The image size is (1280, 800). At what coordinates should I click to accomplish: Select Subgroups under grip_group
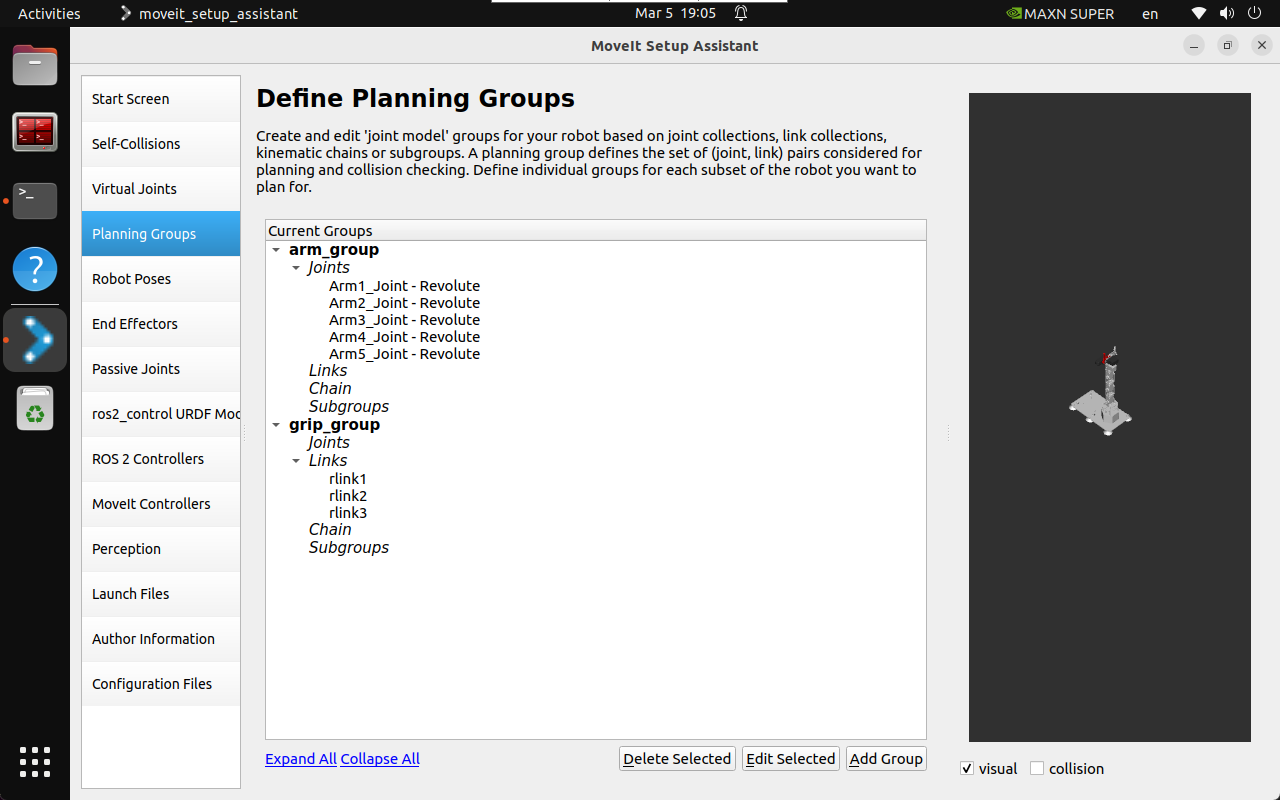tap(349, 548)
